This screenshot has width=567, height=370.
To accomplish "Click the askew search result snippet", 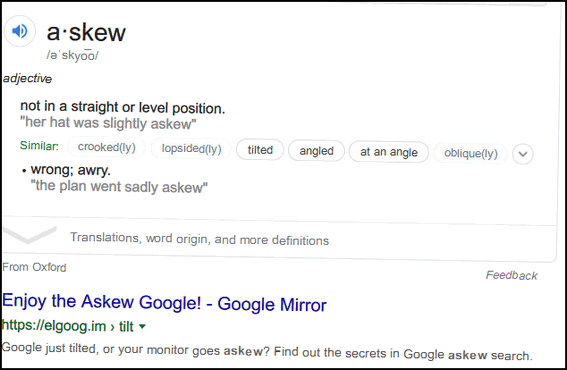I will click(267, 351).
